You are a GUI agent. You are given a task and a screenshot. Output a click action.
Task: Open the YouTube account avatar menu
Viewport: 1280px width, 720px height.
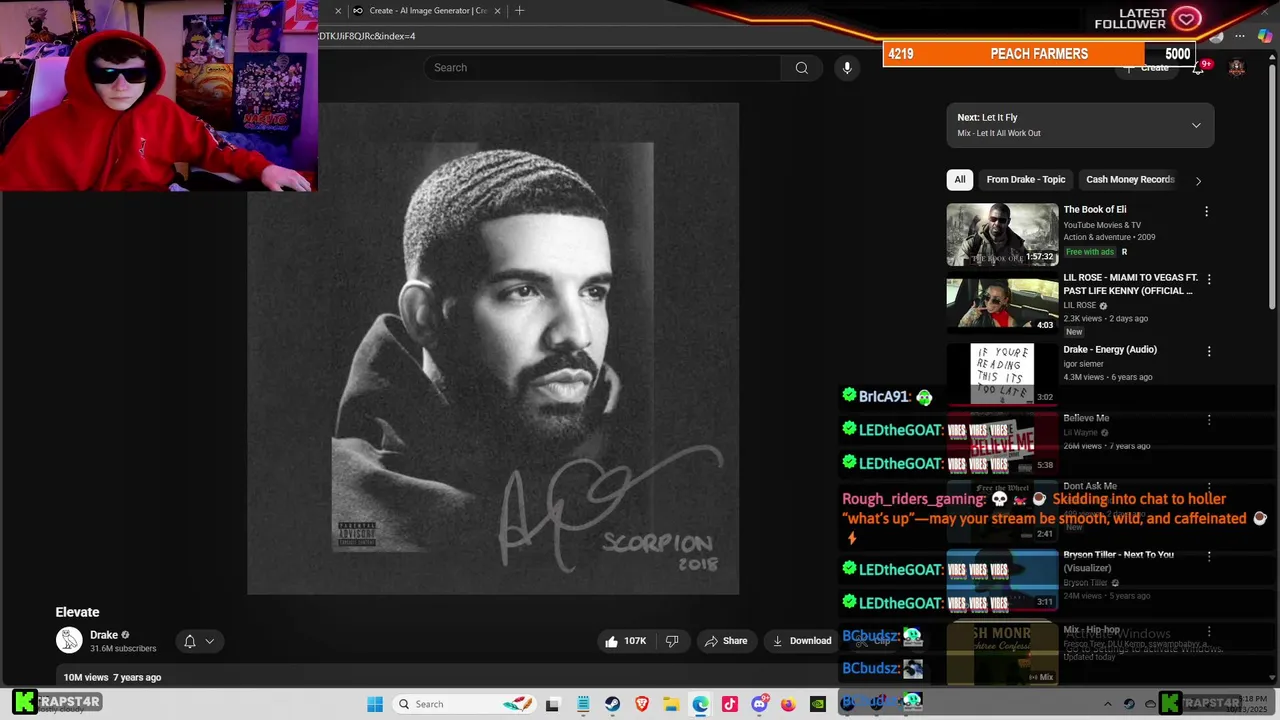pos(1237,68)
